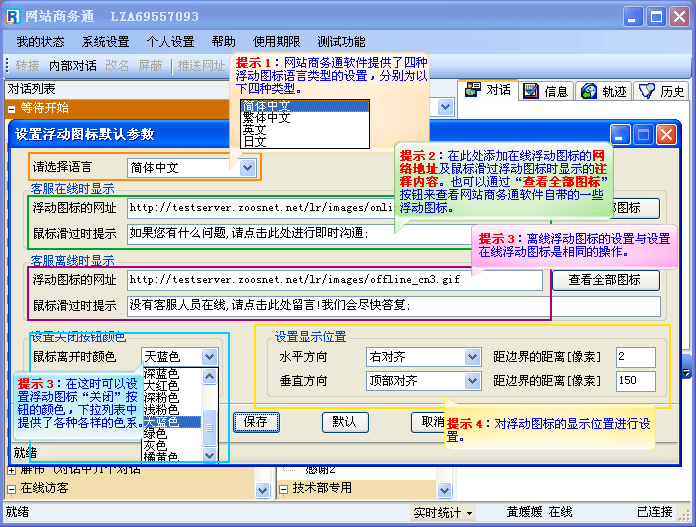This screenshot has height=527, width=696.
Task: Click the 屏蔽 toolbar button
Action: point(150,66)
